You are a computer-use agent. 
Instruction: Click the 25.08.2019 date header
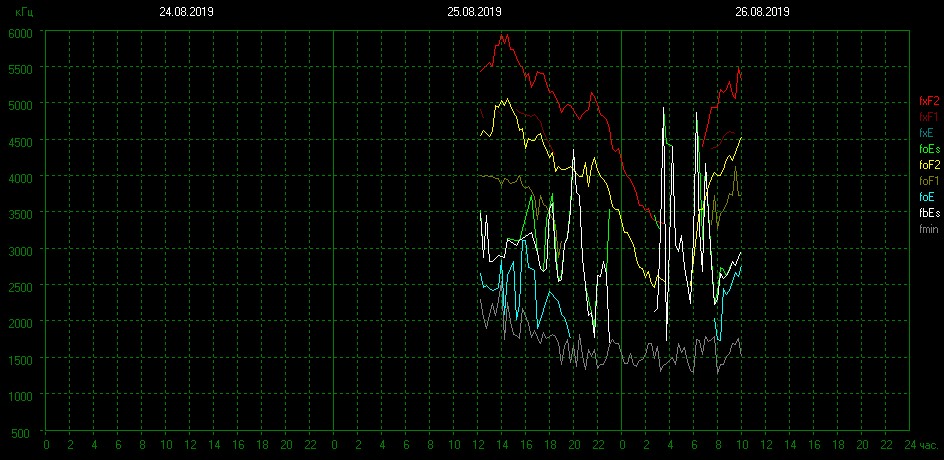pos(474,12)
